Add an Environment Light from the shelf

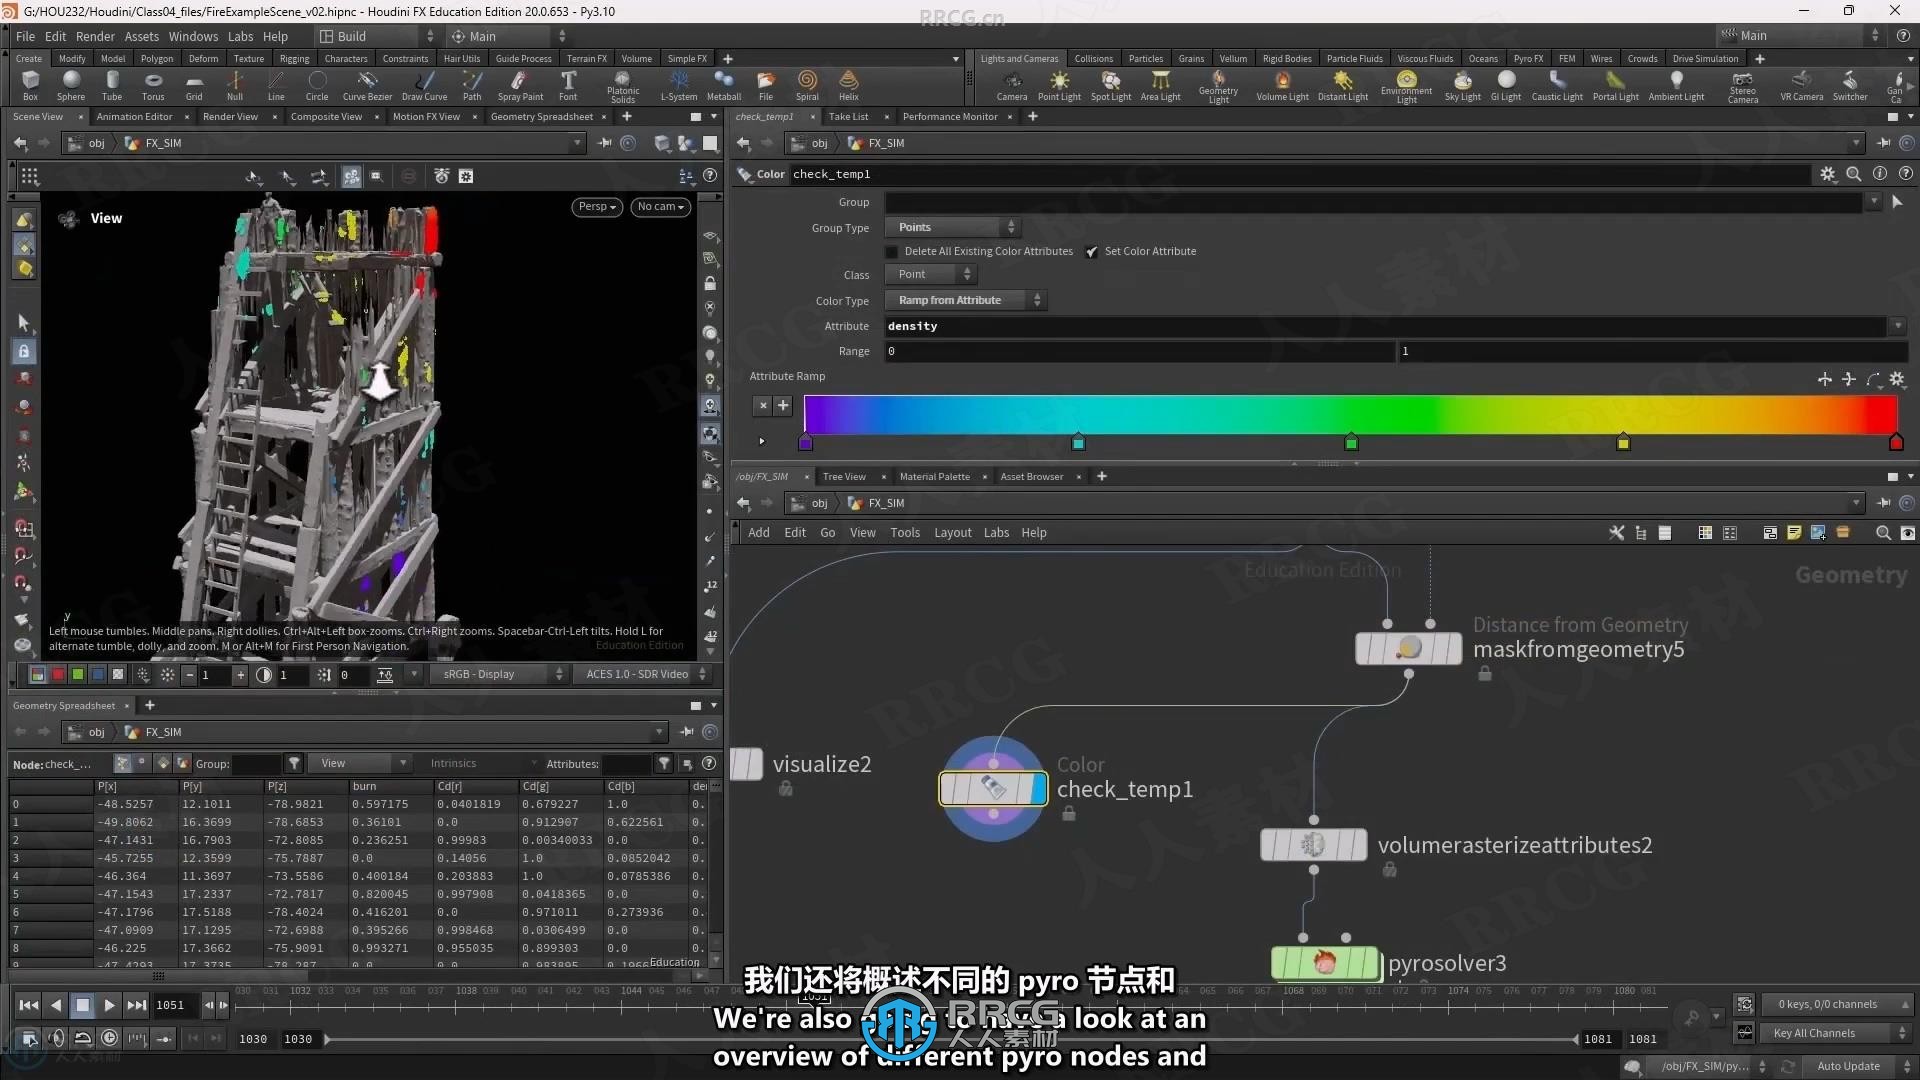1407,87
